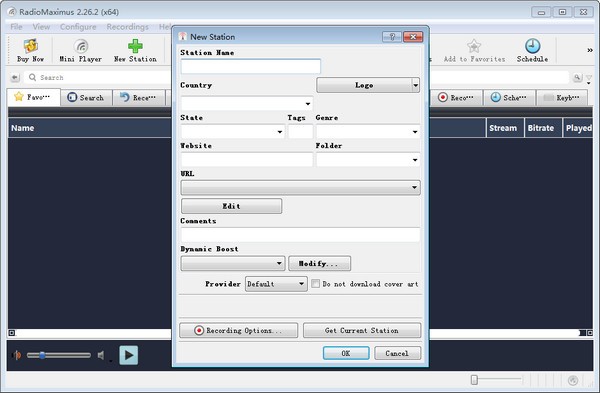Open the small dropdown arrow near speaker
Screen dimensions: 600x393
[111, 361]
